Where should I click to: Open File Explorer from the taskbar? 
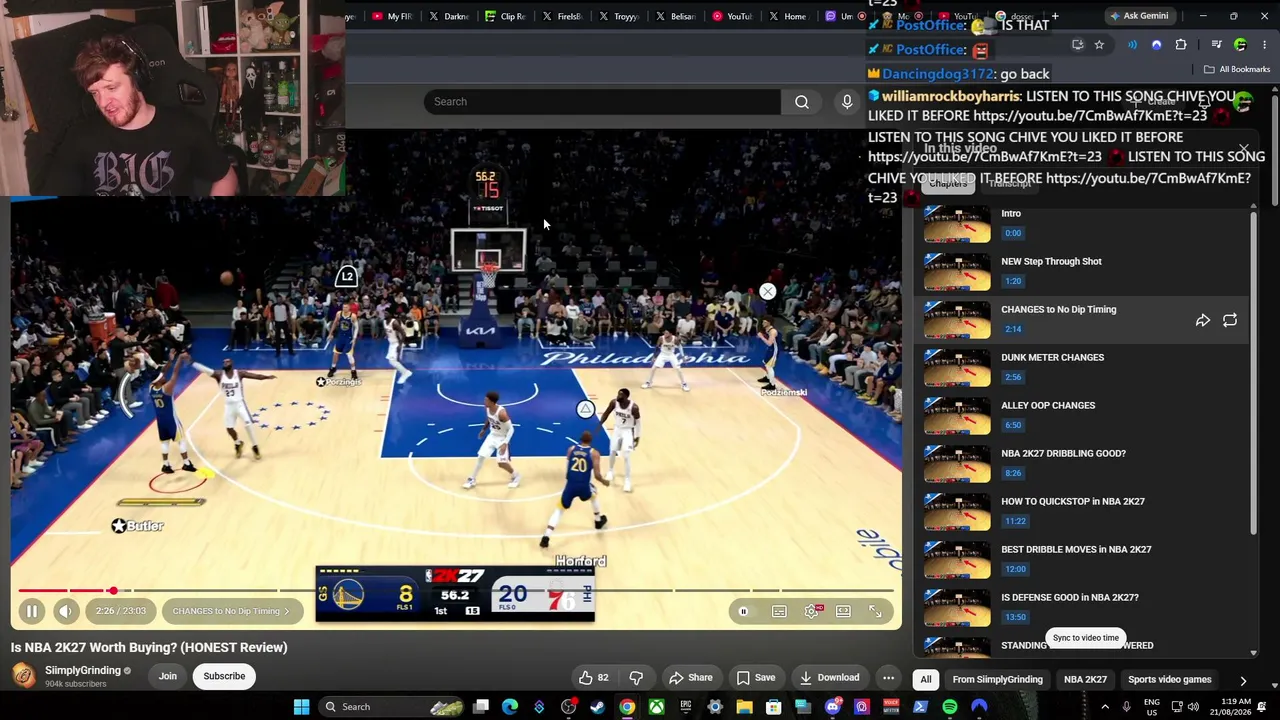[744, 707]
